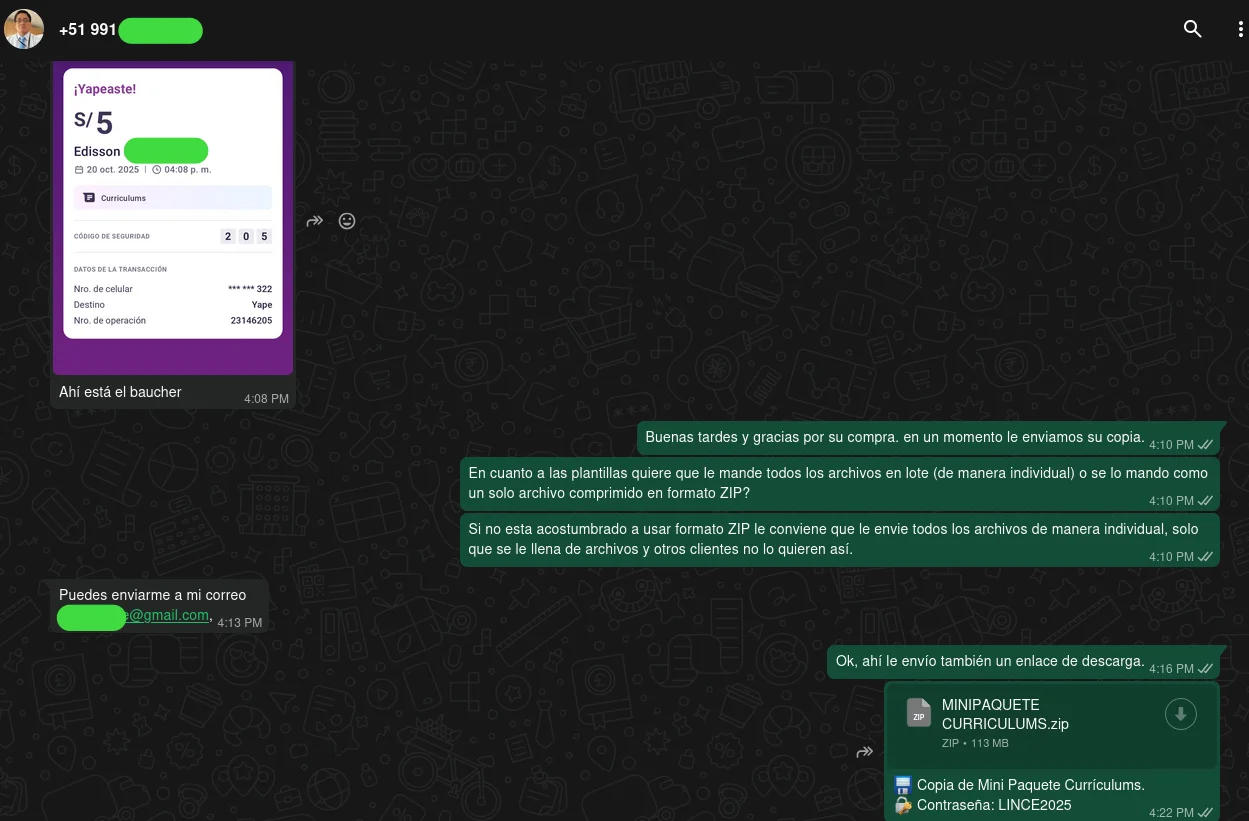
Task: Select the 'Puedes enviarme a mi correo' message
Action: tap(152, 595)
